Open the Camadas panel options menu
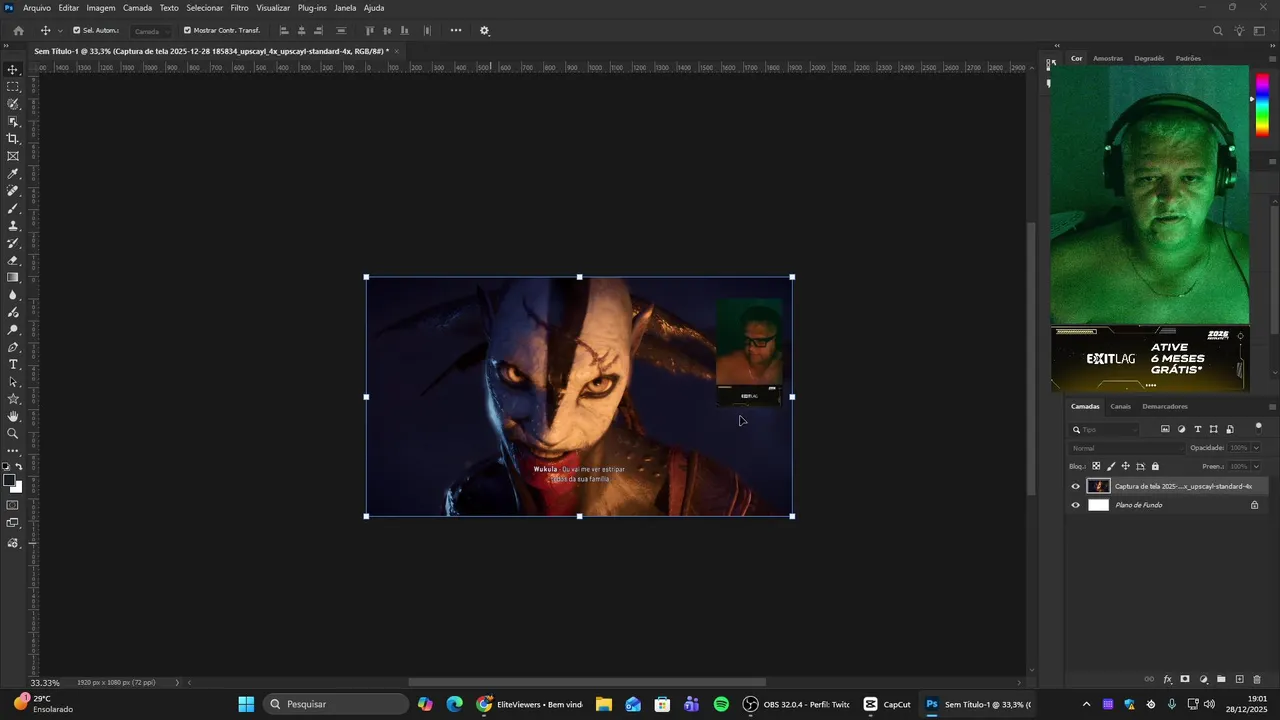1280x720 pixels. 1272,407
